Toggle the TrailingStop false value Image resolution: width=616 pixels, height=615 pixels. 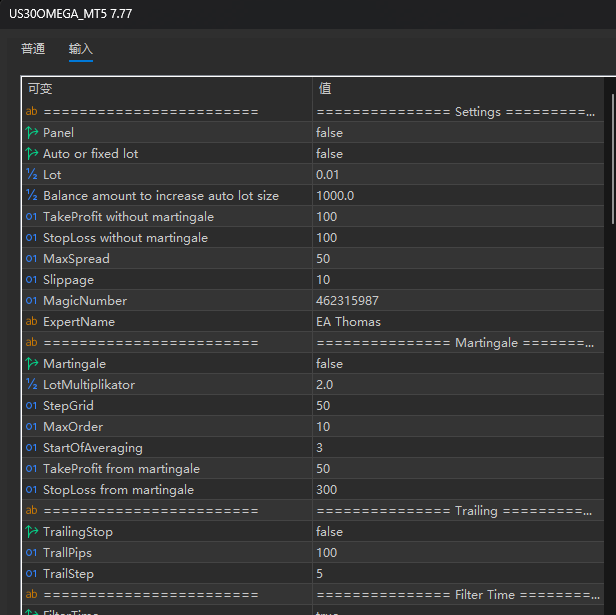click(329, 532)
